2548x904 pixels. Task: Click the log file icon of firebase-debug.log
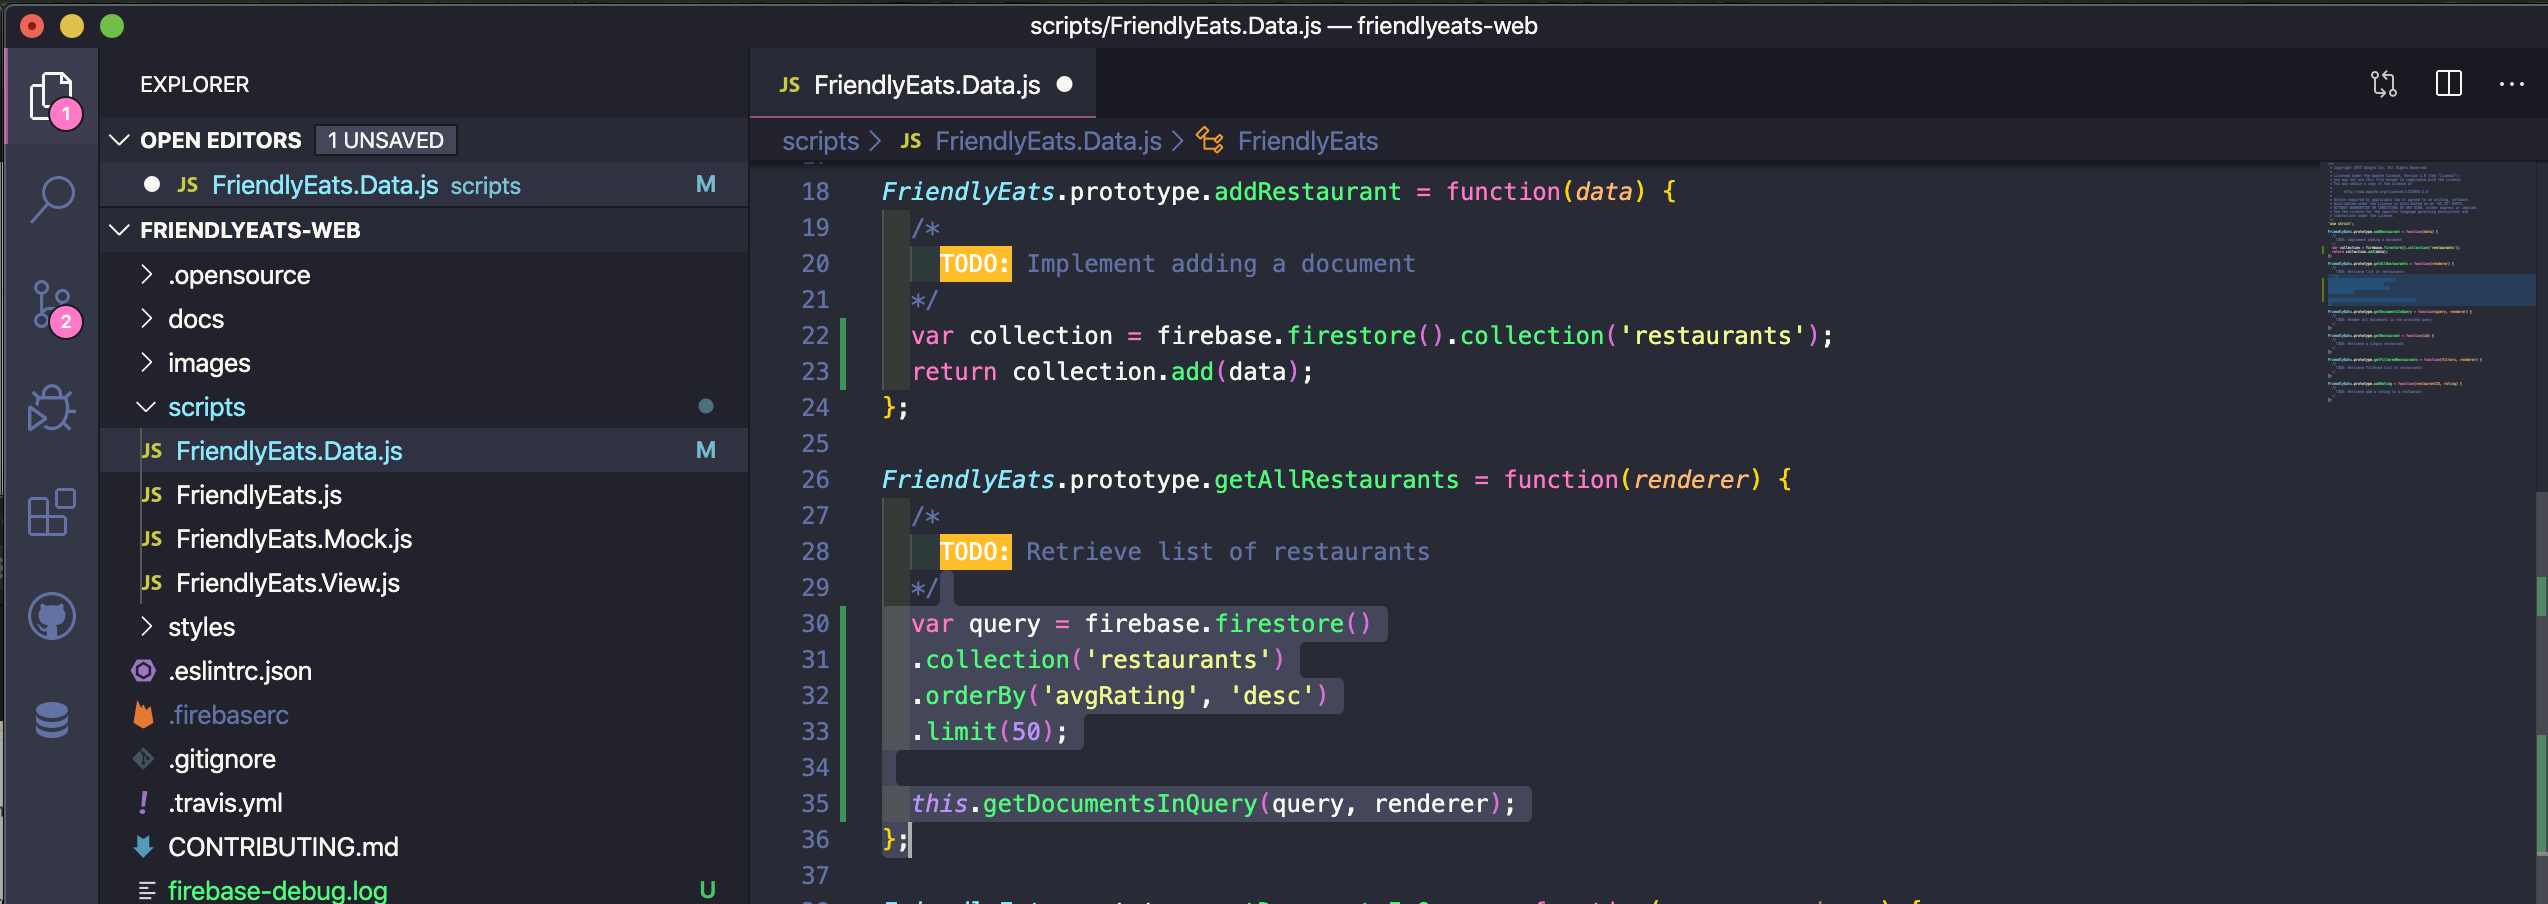pos(147,890)
